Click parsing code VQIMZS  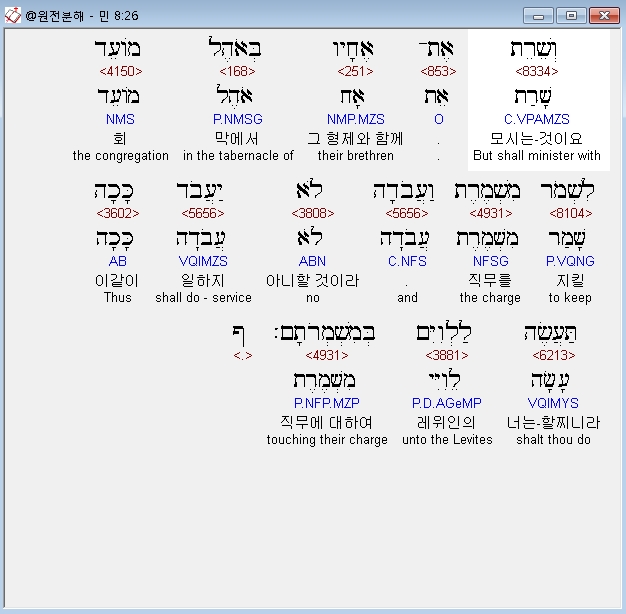tap(203, 261)
